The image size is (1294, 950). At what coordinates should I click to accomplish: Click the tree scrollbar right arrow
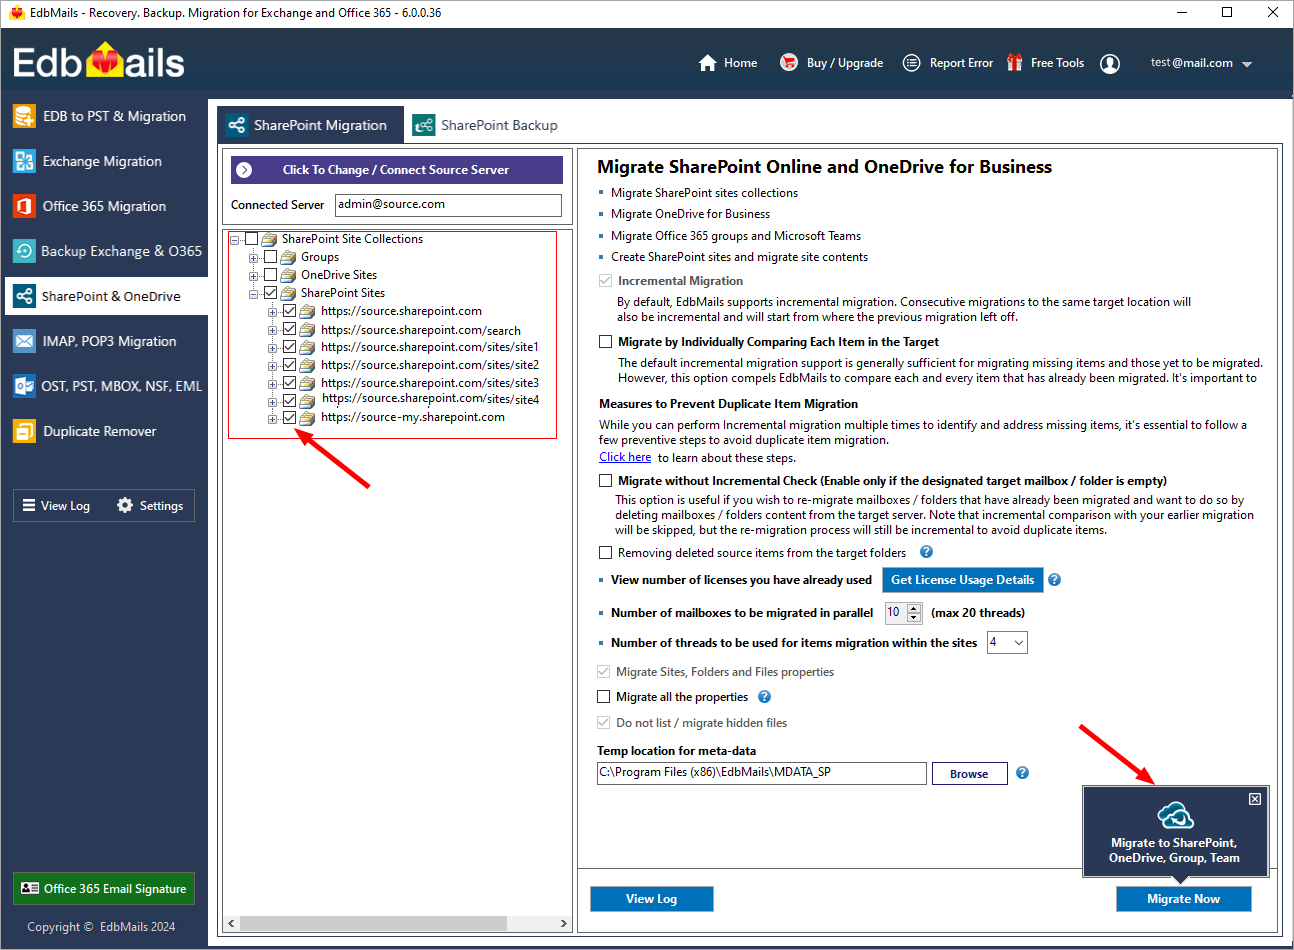coord(563,924)
